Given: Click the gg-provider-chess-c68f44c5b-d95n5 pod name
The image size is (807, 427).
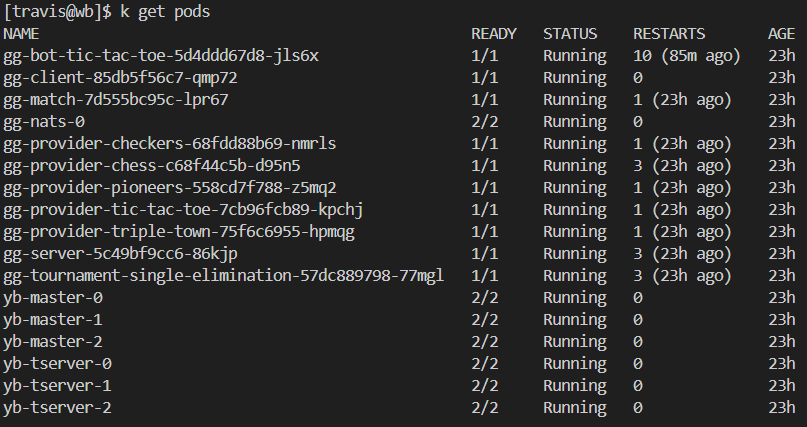Looking at the screenshot, I should 152,165.
